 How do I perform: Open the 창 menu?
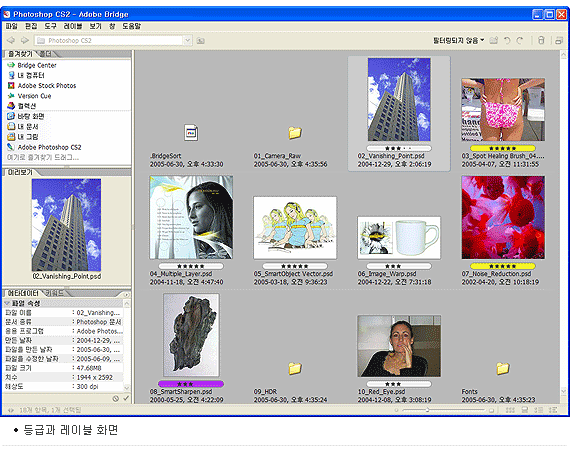pyautogui.click(x=112, y=26)
